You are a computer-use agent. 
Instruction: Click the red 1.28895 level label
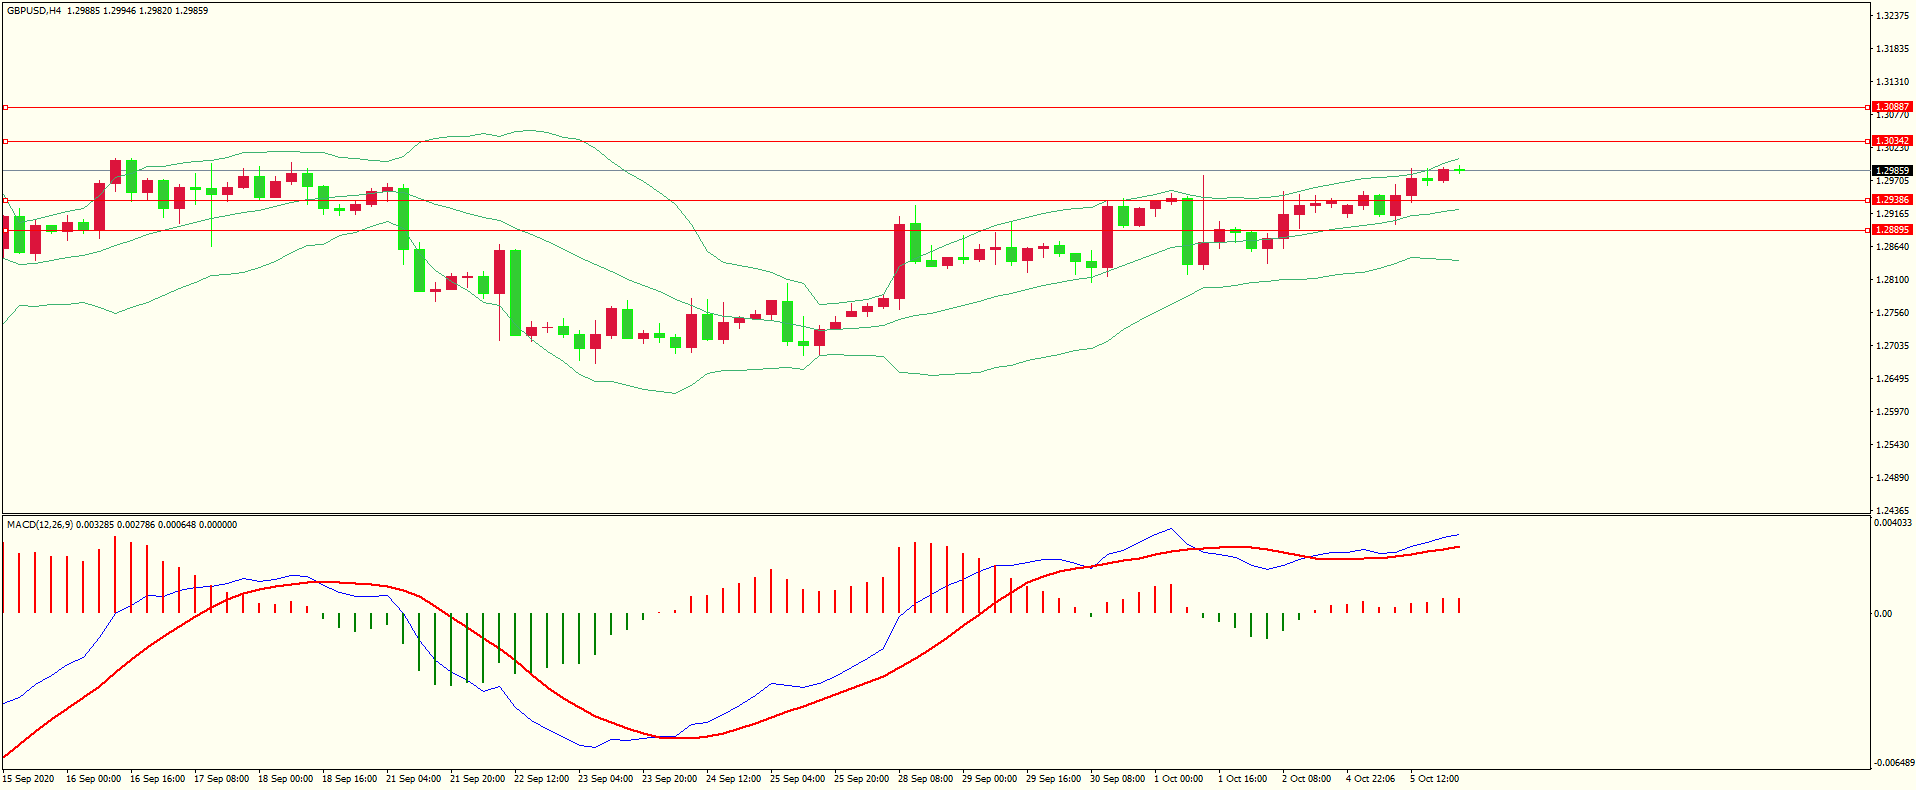point(1891,230)
